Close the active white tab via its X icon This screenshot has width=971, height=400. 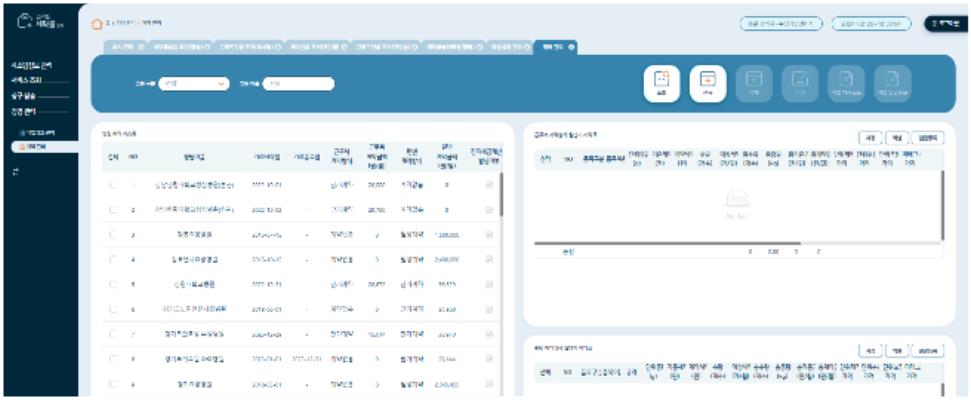[570, 47]
